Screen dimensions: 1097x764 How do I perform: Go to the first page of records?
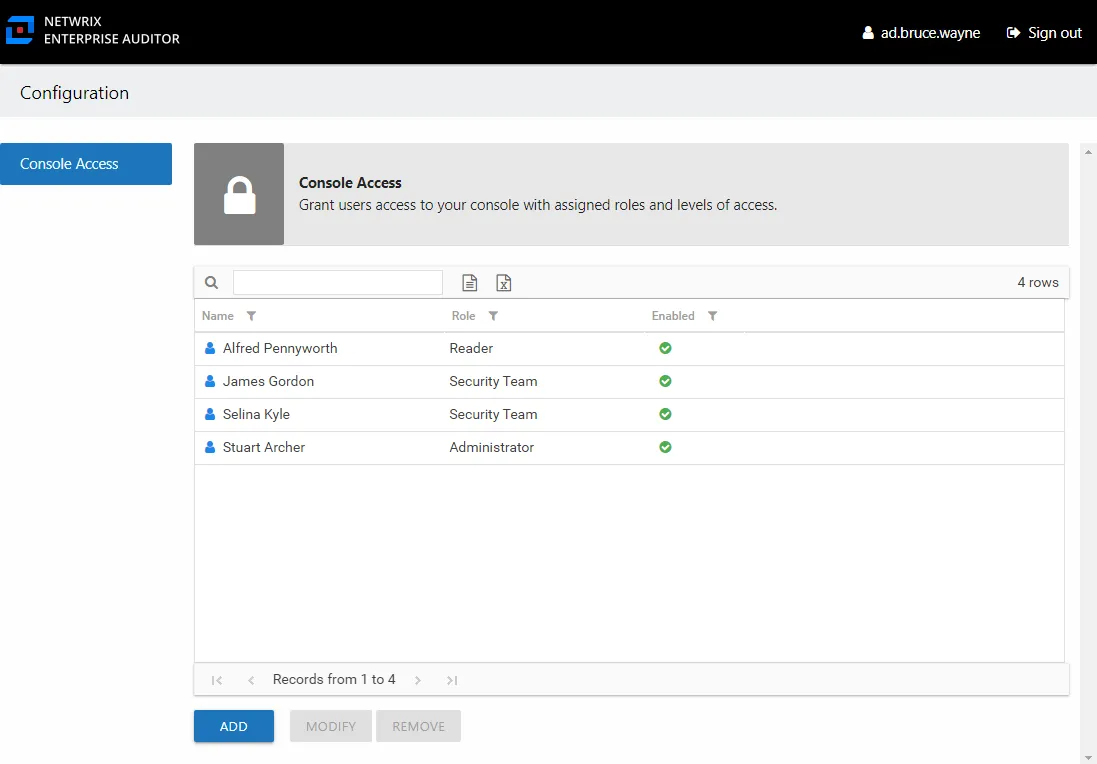pyautogui.click(x=217, y=680)
